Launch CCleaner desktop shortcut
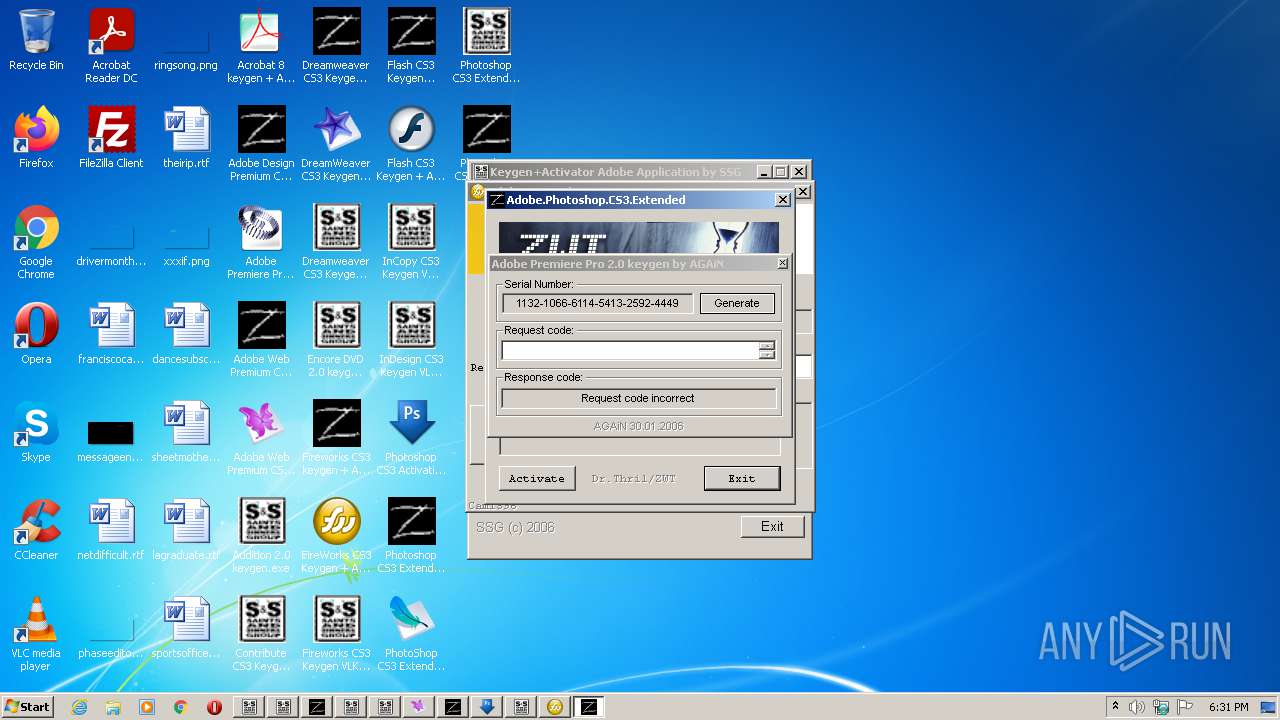Viewport: 1280px width, 720px height. [36, 530]
